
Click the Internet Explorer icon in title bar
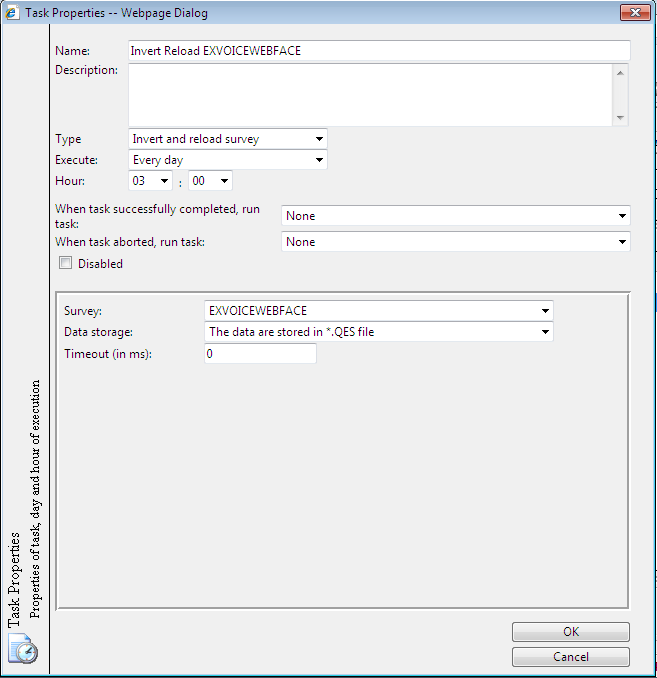13,13
